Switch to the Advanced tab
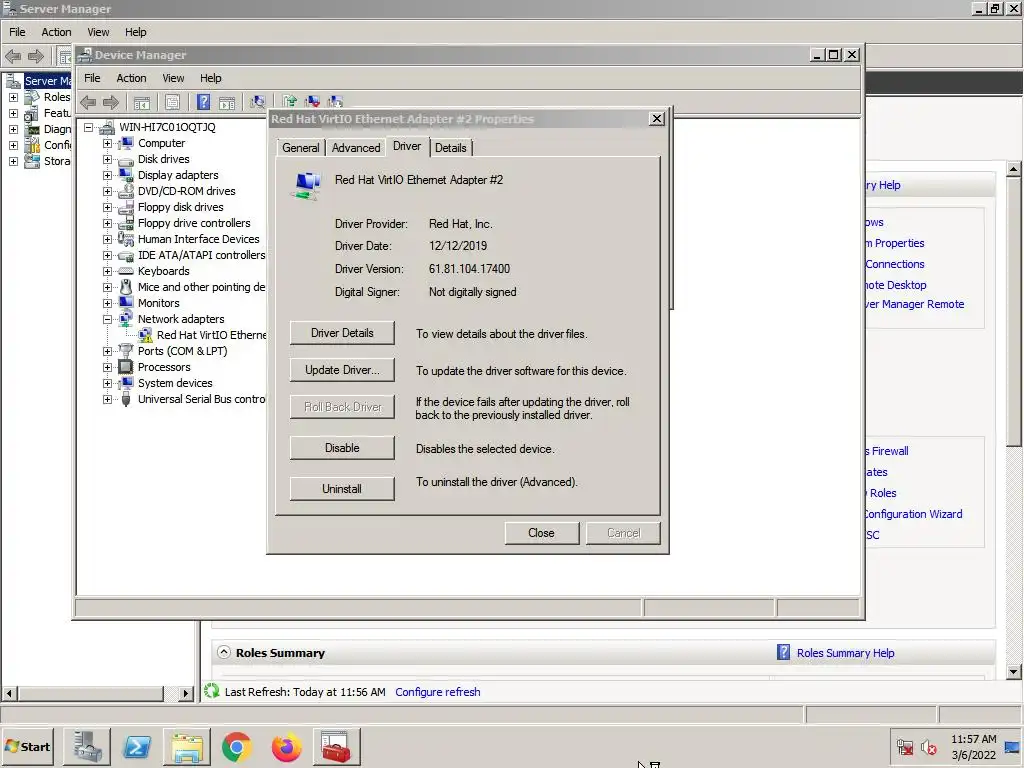The width and height of the screenshot is (1024, 768). pos(356,148)
